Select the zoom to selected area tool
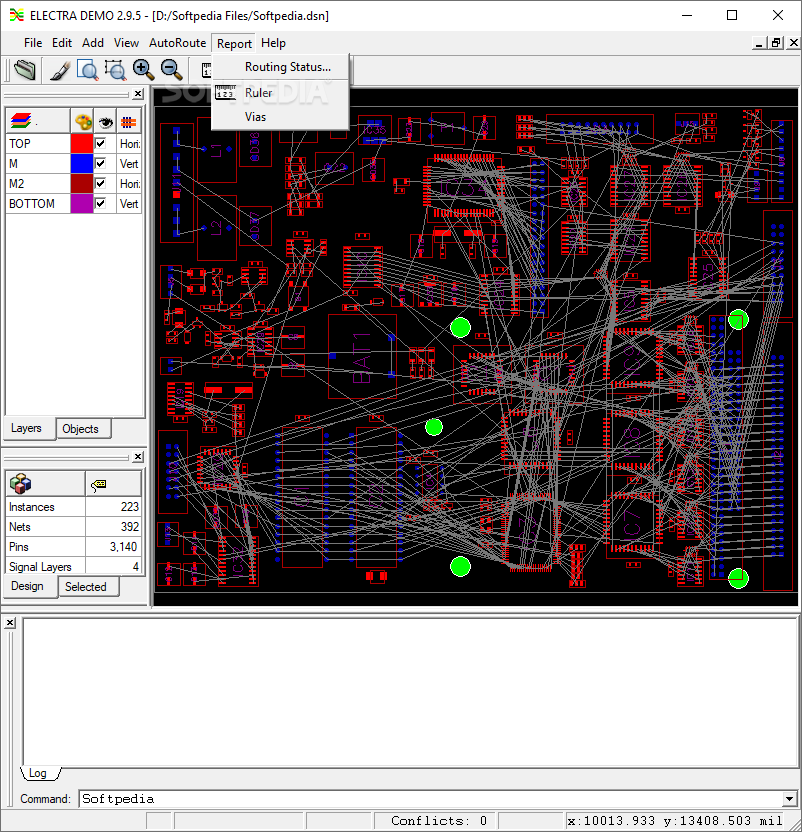This screenshot has height=832, width=802. coord(115,70)
